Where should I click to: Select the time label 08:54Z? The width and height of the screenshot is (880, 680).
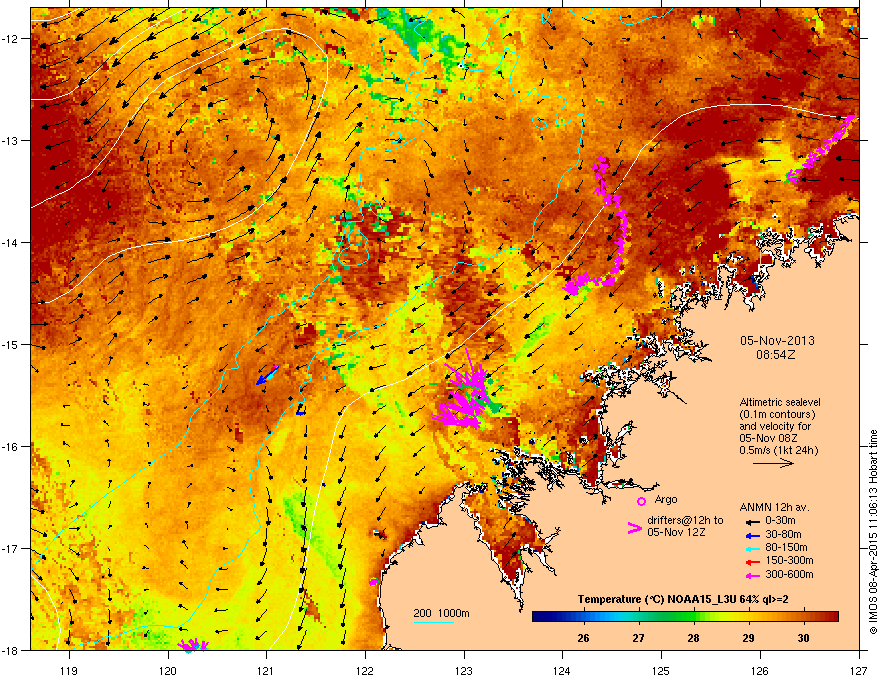point(776,355)
